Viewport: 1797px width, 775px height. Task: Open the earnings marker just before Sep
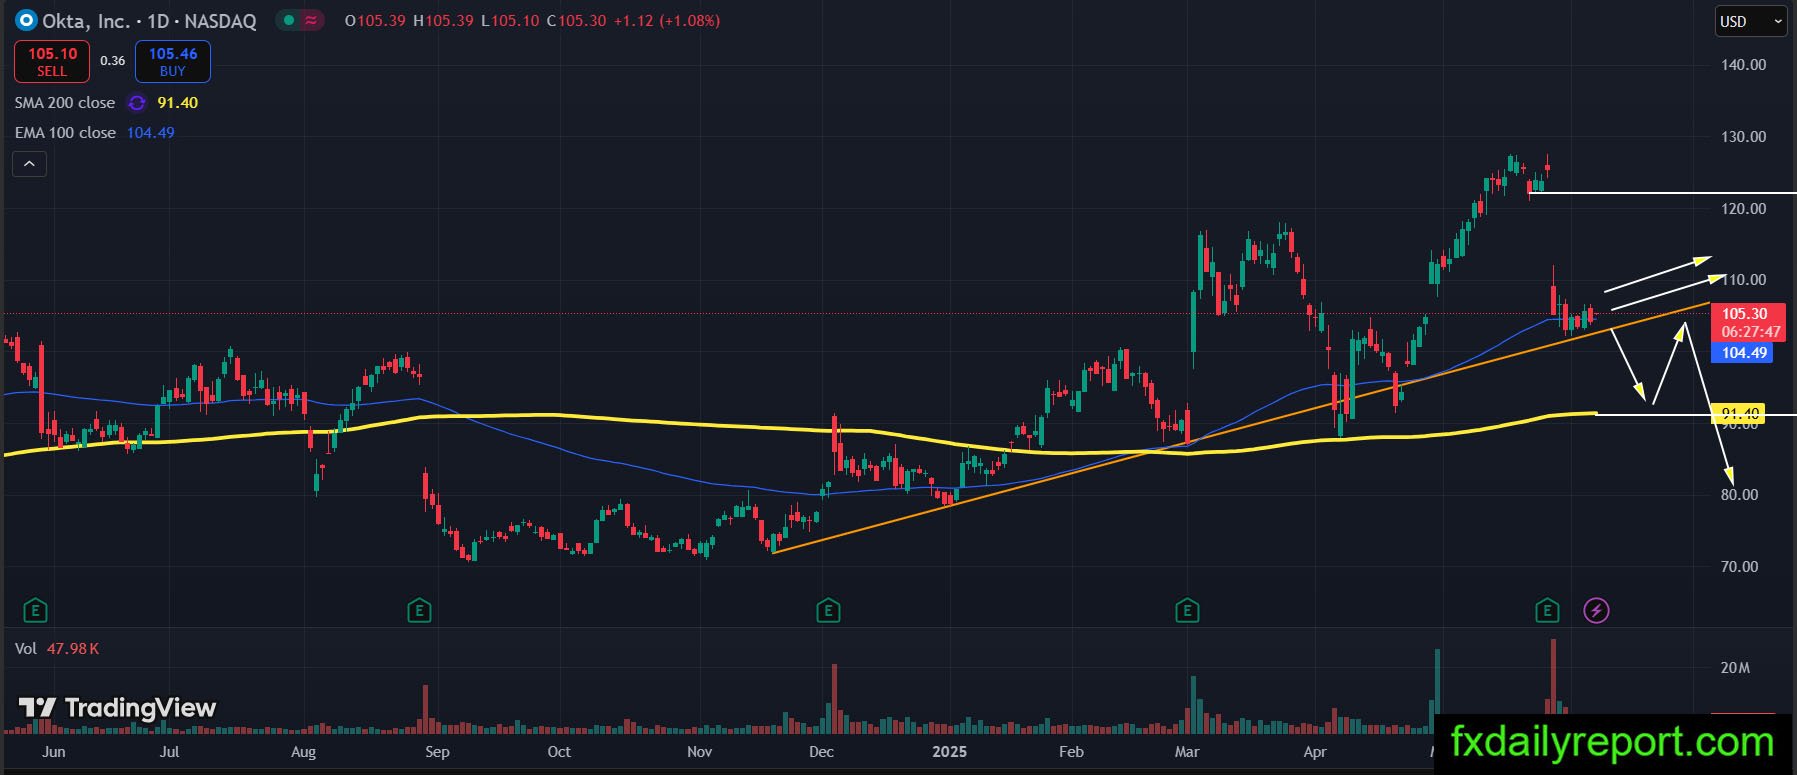(419, 610)
